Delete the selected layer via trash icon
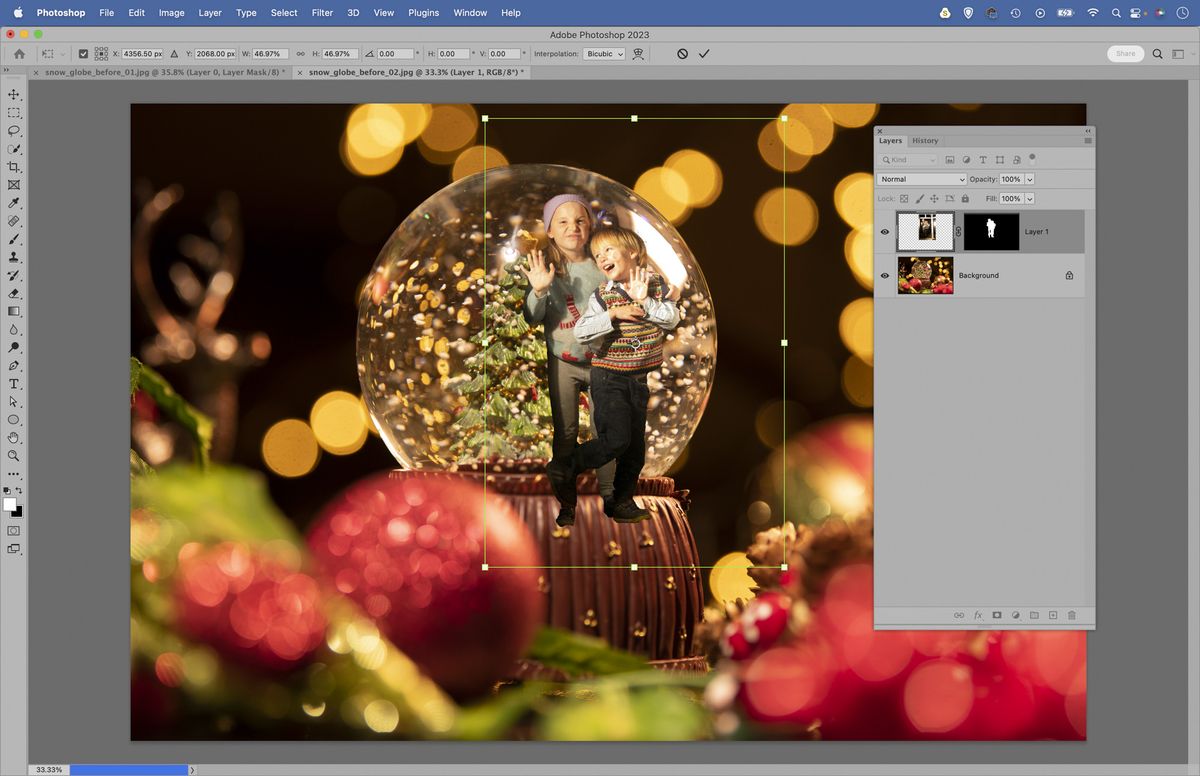 click(1072, 615)
